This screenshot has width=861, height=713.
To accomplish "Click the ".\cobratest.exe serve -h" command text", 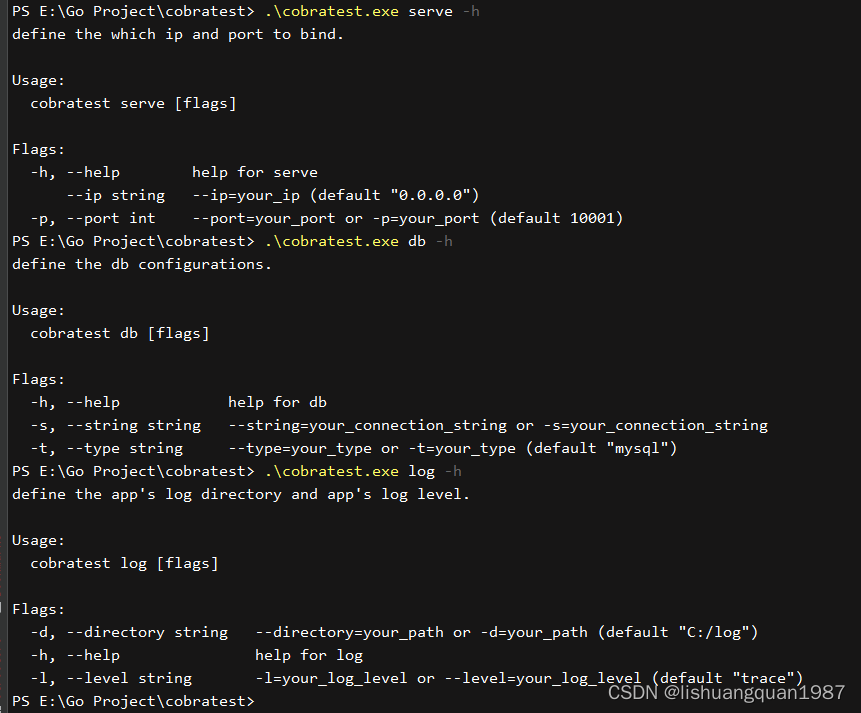I will coord(372,11).
